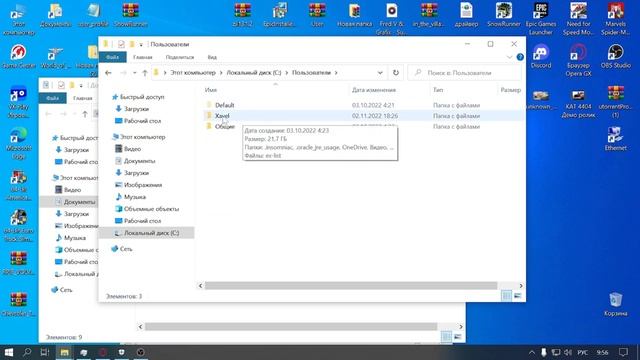Click the Windows Start button
Screen dimensions: 640x360
9,352
